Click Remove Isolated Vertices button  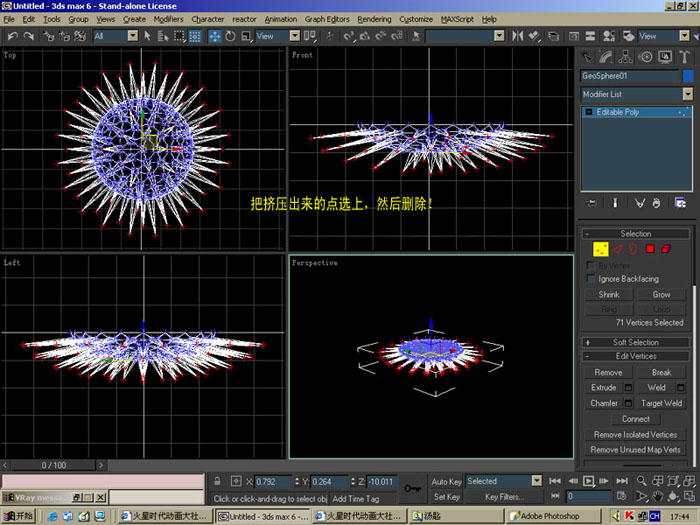[635, 434]
